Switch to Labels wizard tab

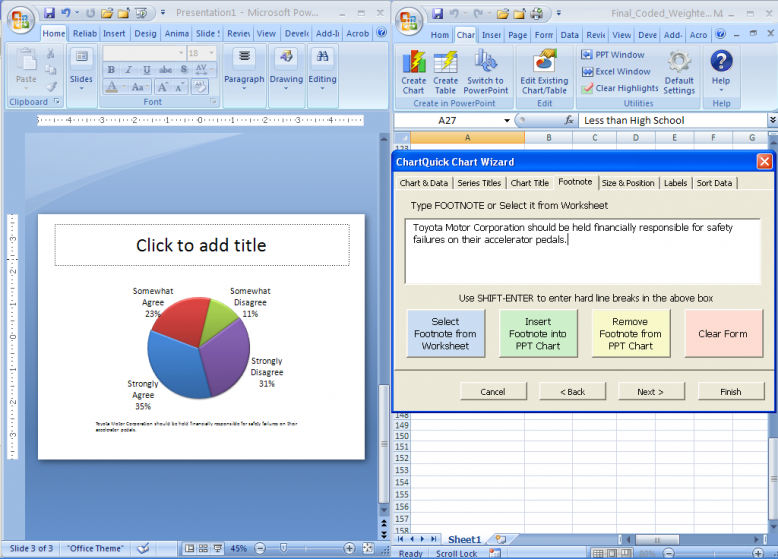point(676,183)
